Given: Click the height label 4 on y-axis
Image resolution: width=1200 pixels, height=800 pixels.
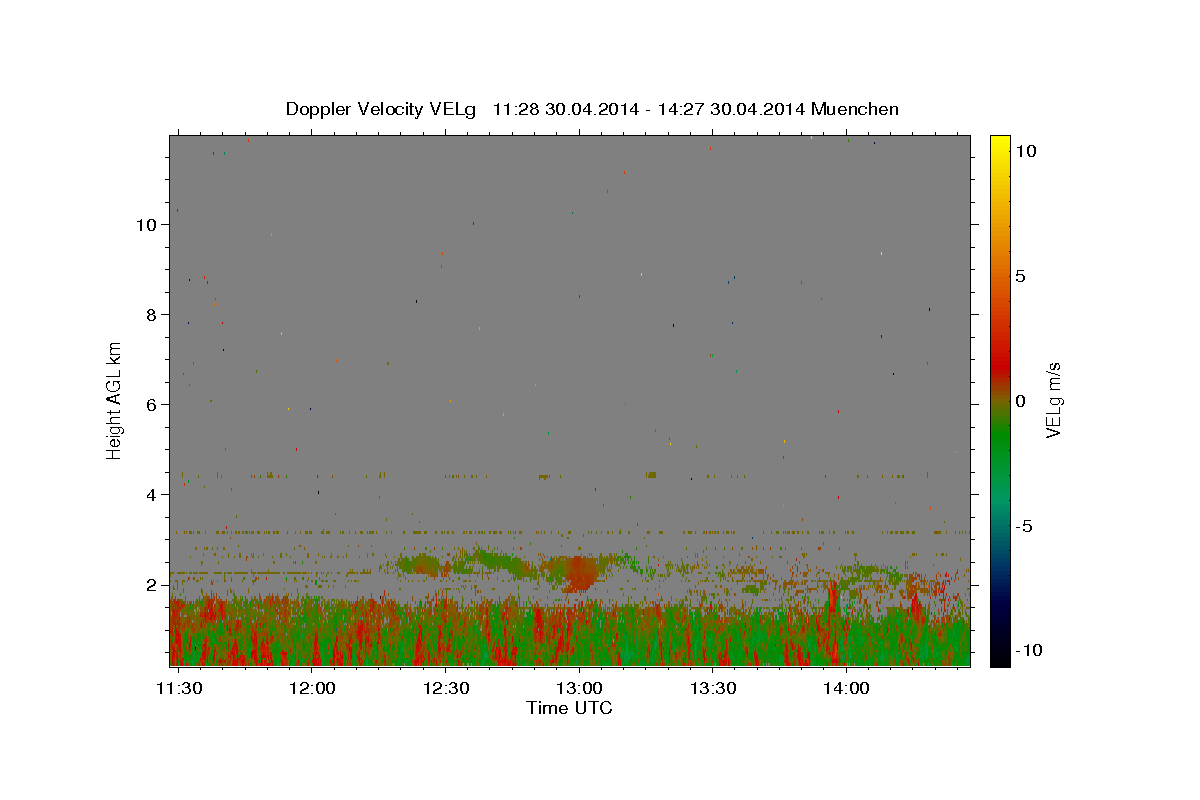Looking at the screenshot, I should pyautogui.click(x=152, y=495).
